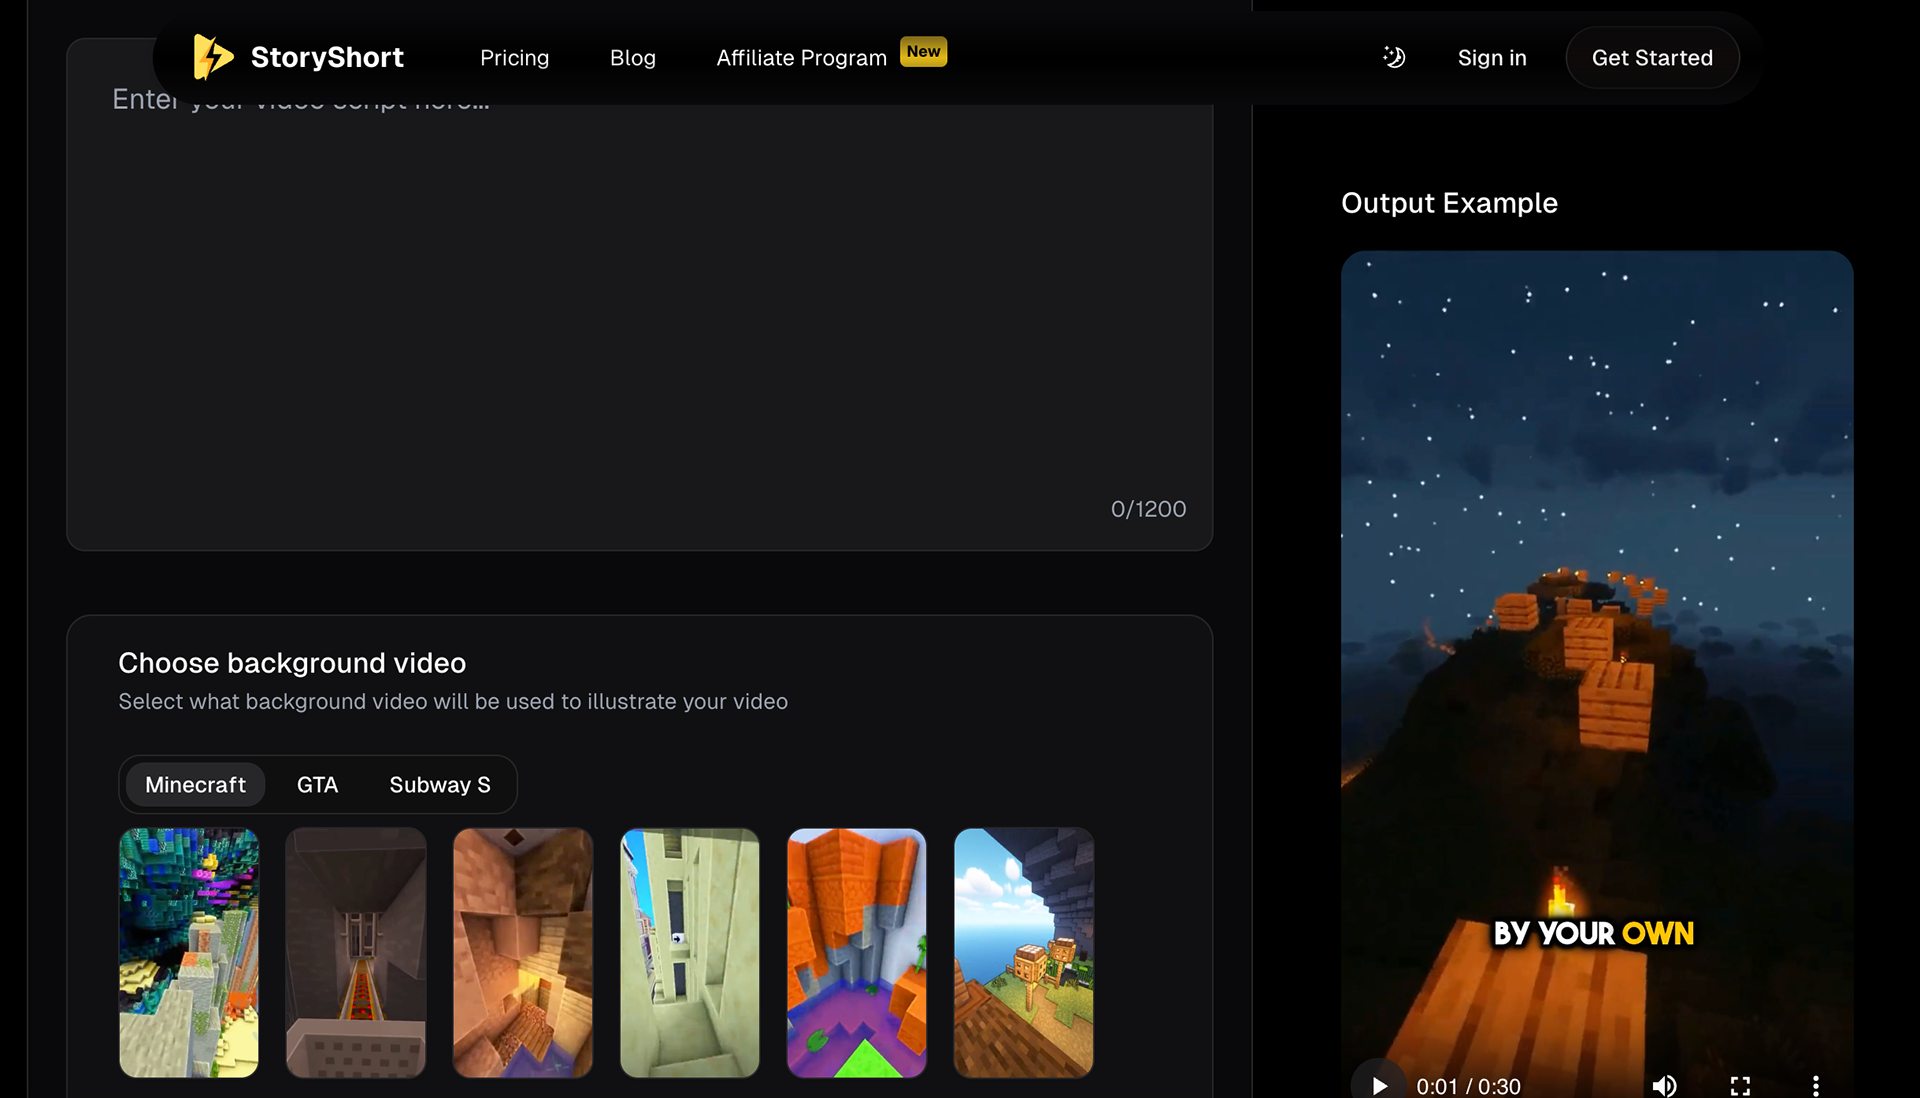Switch to the Subway S tab
The image size is (1920, 1098).
pos(440,785)
